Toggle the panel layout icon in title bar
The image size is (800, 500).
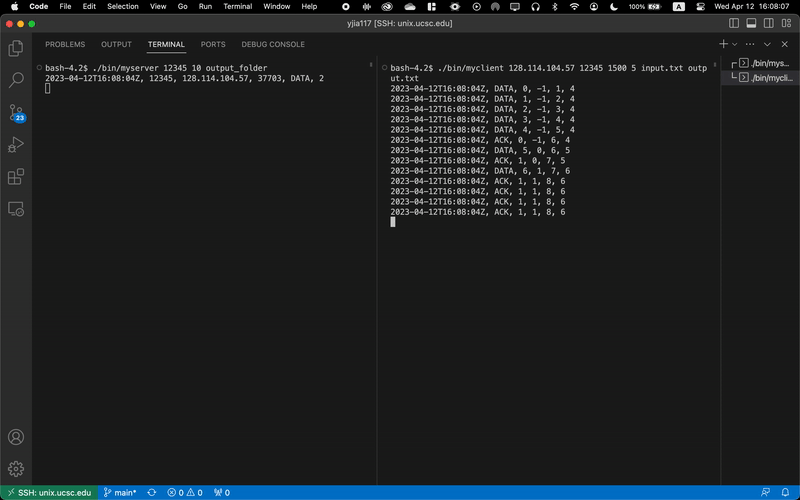pos(751,23)
